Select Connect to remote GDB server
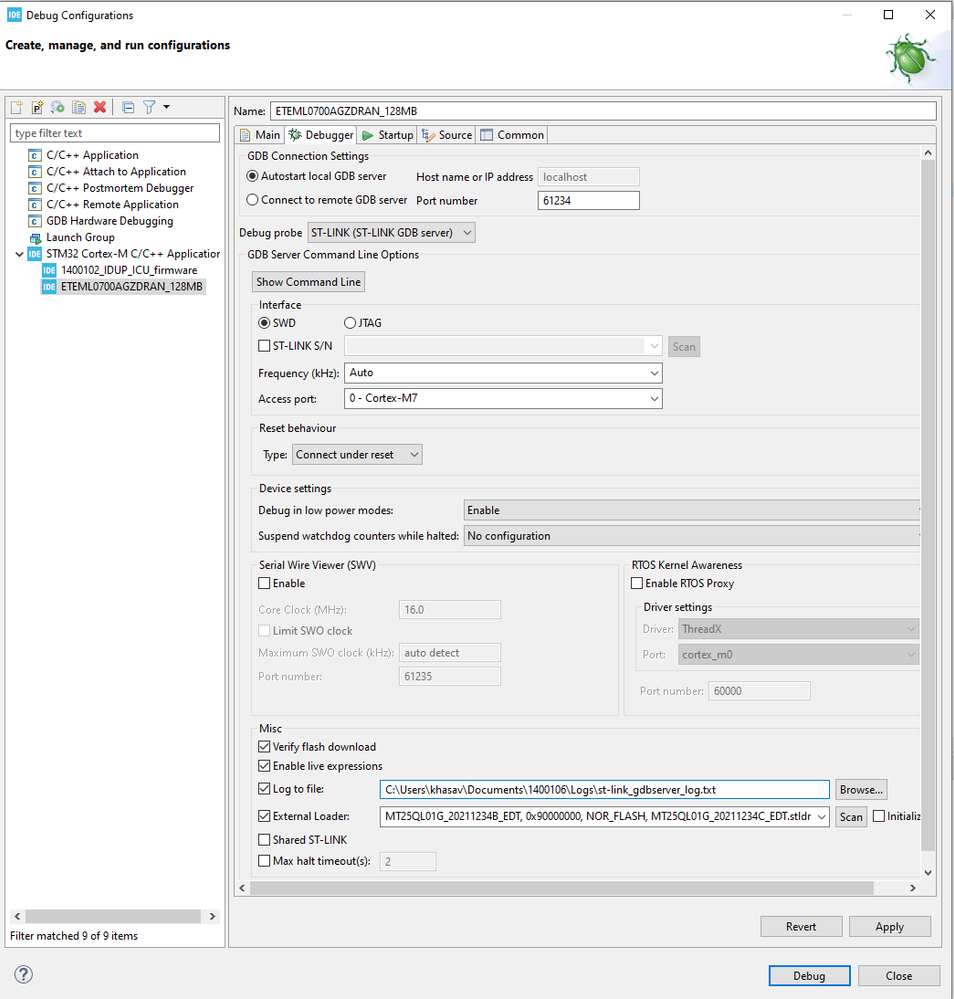The image size is (954, 999). coord(252,200)
